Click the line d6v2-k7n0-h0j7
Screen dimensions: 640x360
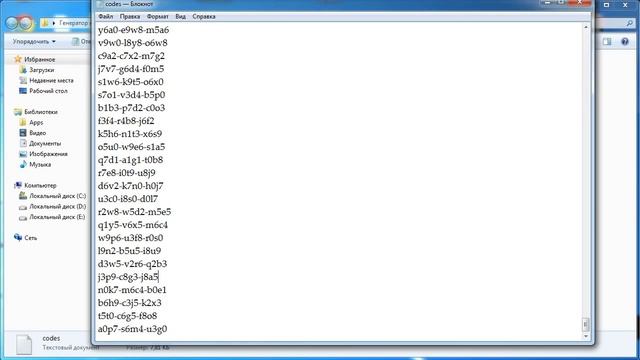pos(131,186)
